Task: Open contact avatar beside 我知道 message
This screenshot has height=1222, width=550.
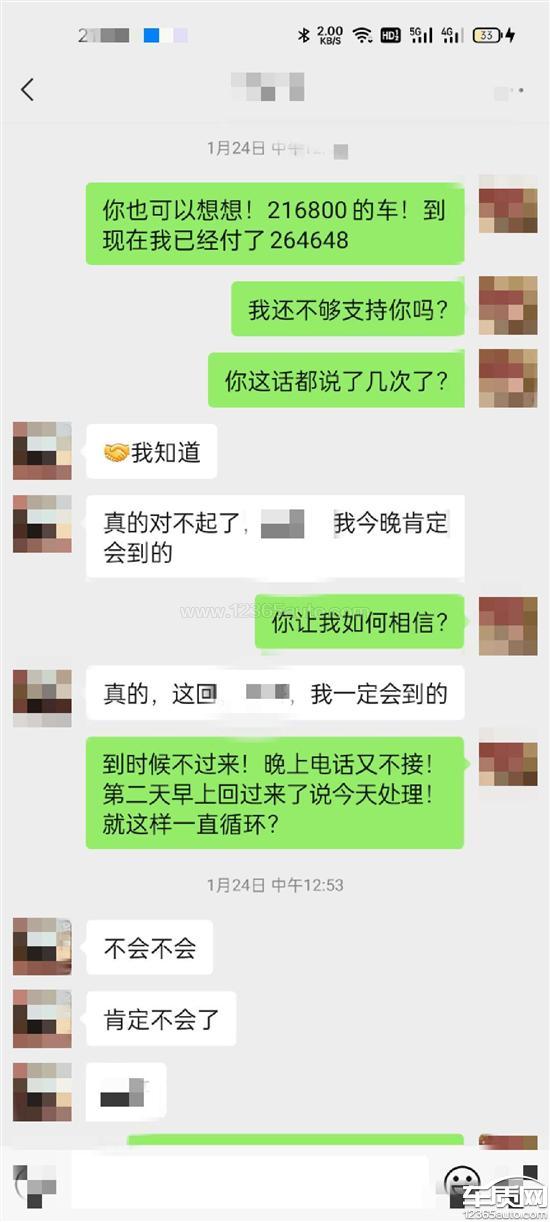Action: [42, 451]
